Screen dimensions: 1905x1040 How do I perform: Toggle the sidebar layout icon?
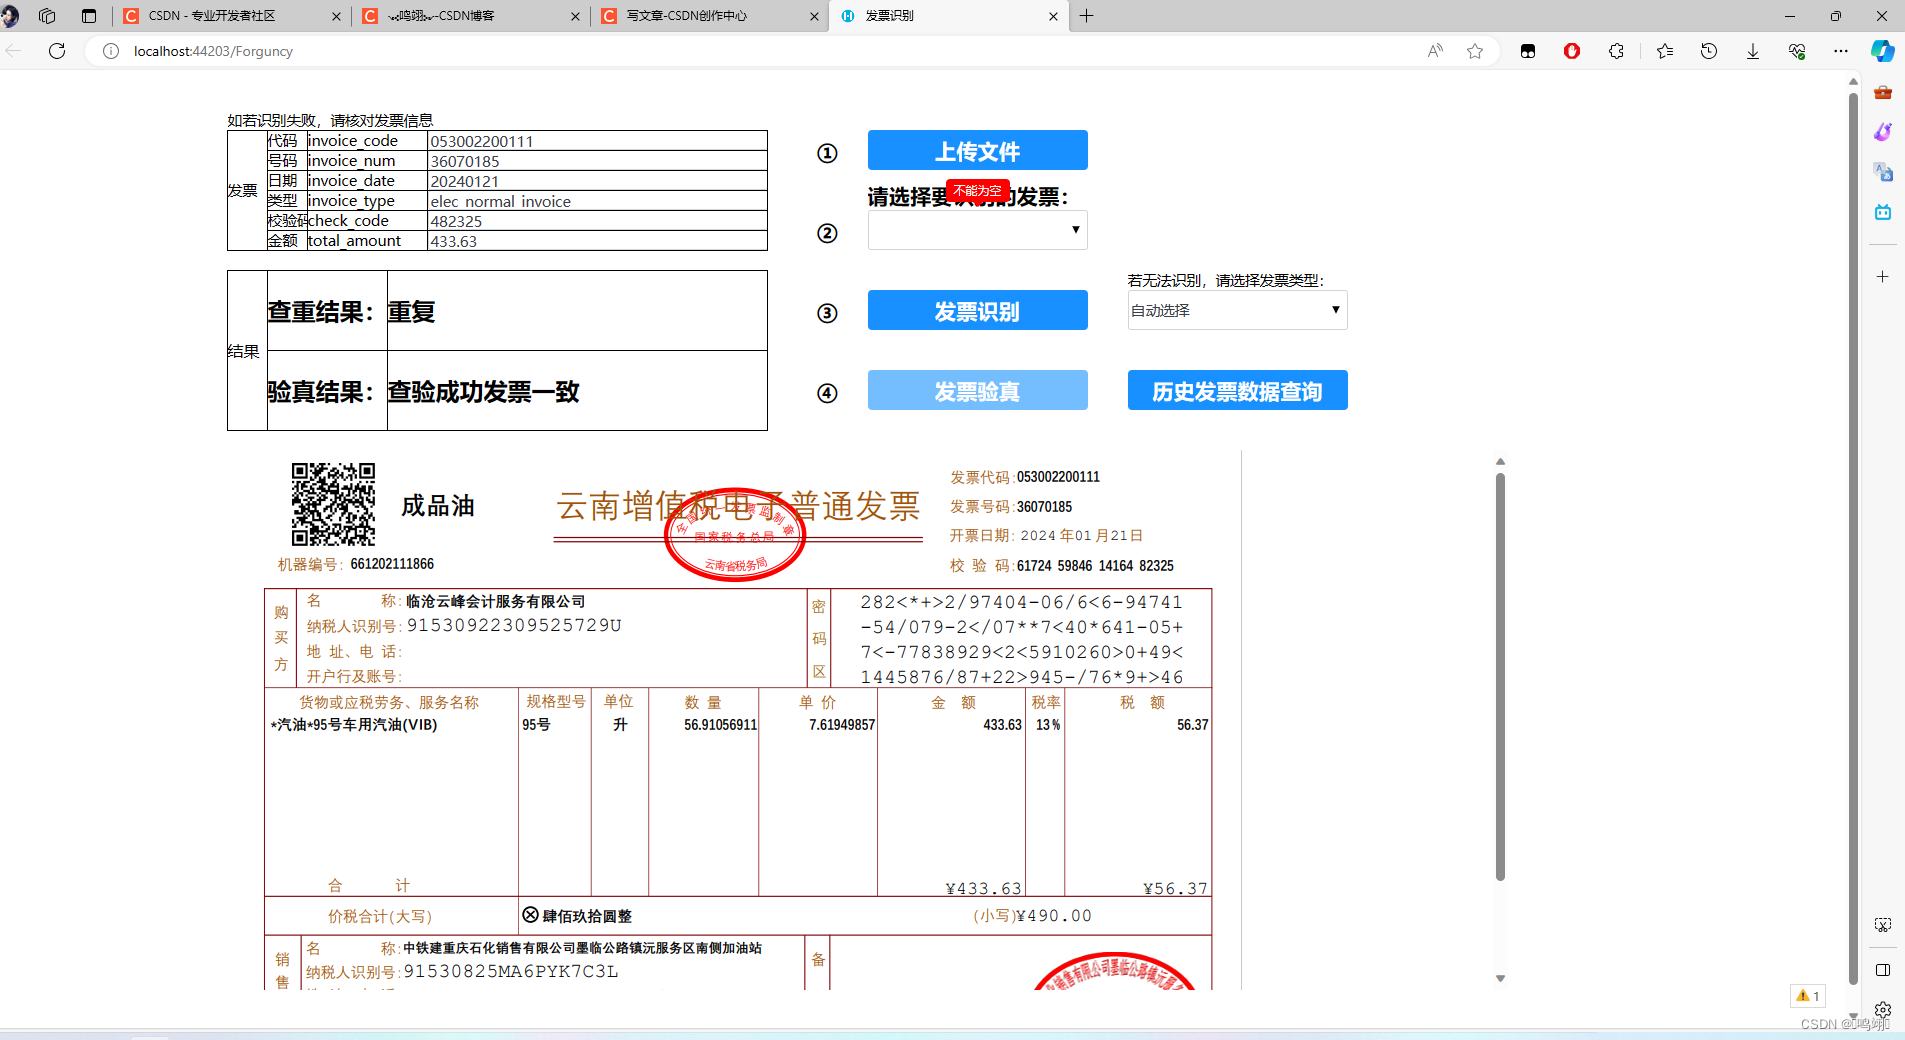(1883, 970)
